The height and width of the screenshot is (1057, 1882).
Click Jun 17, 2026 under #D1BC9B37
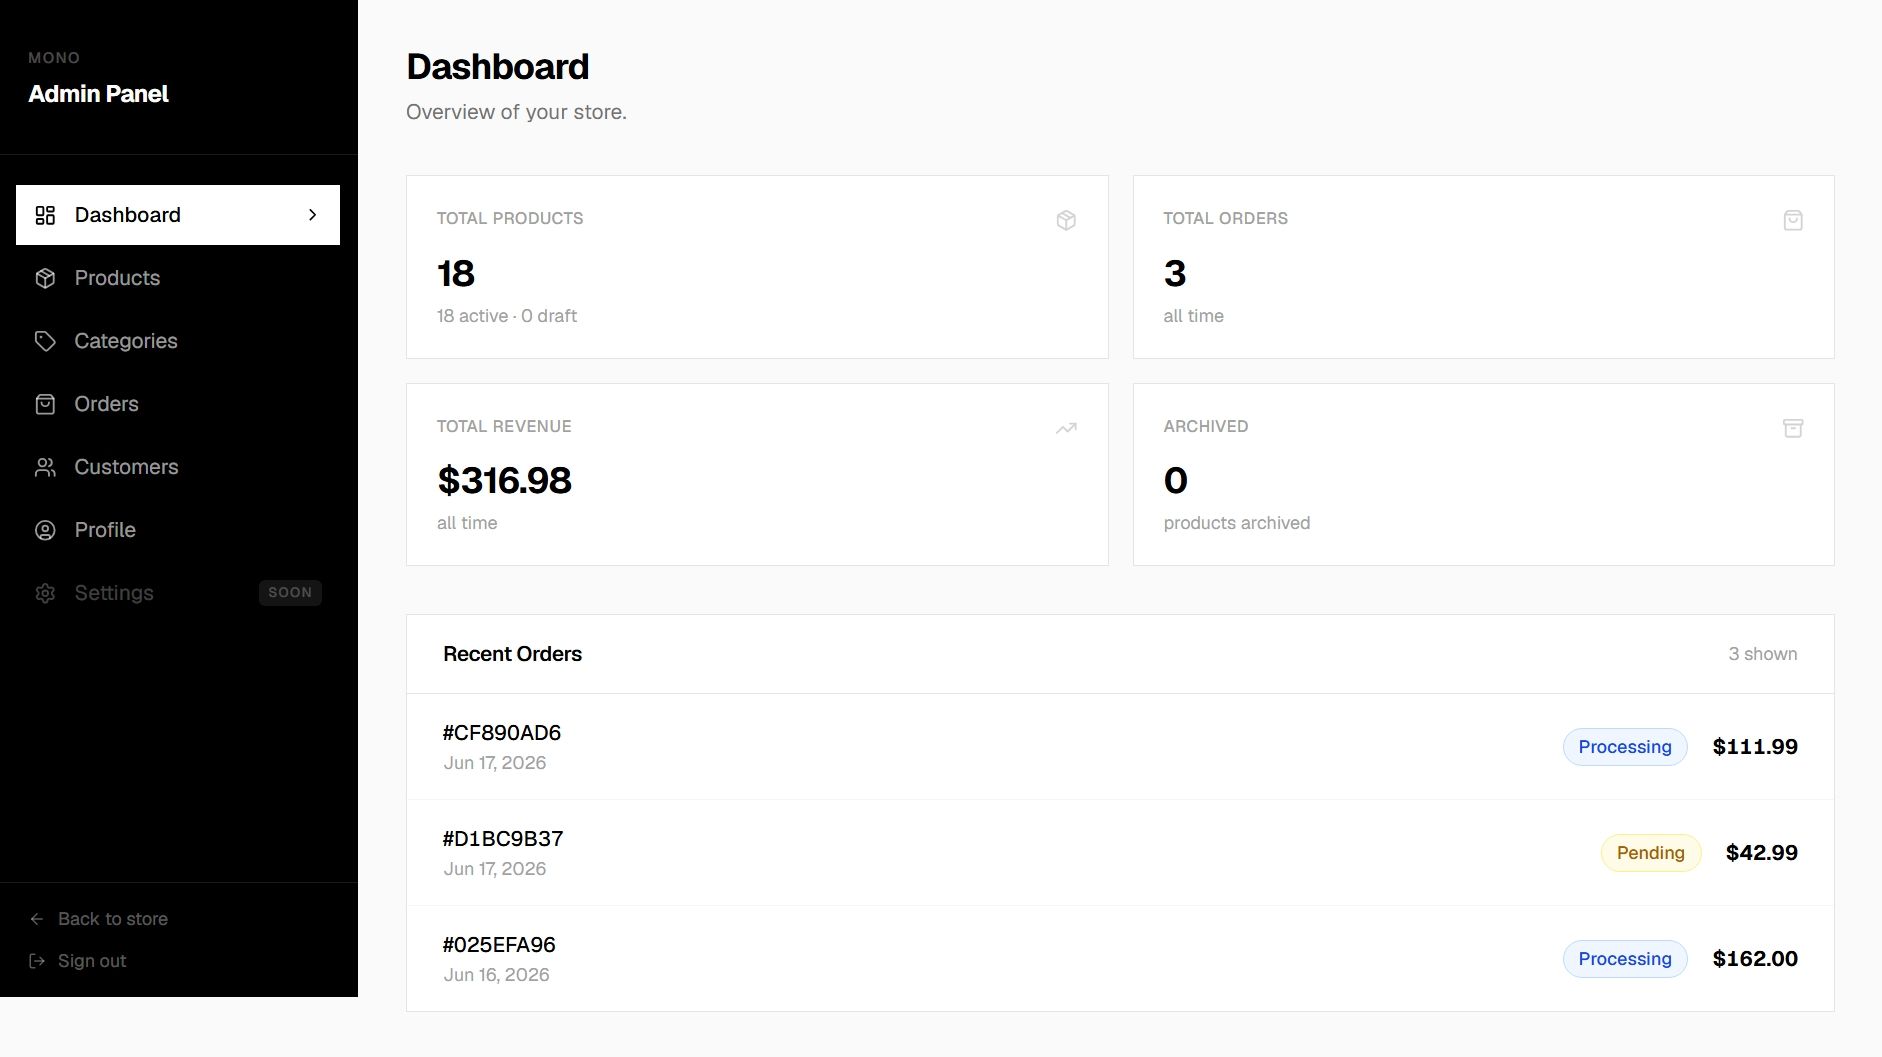pyautogui.click(x=495, y=869)
